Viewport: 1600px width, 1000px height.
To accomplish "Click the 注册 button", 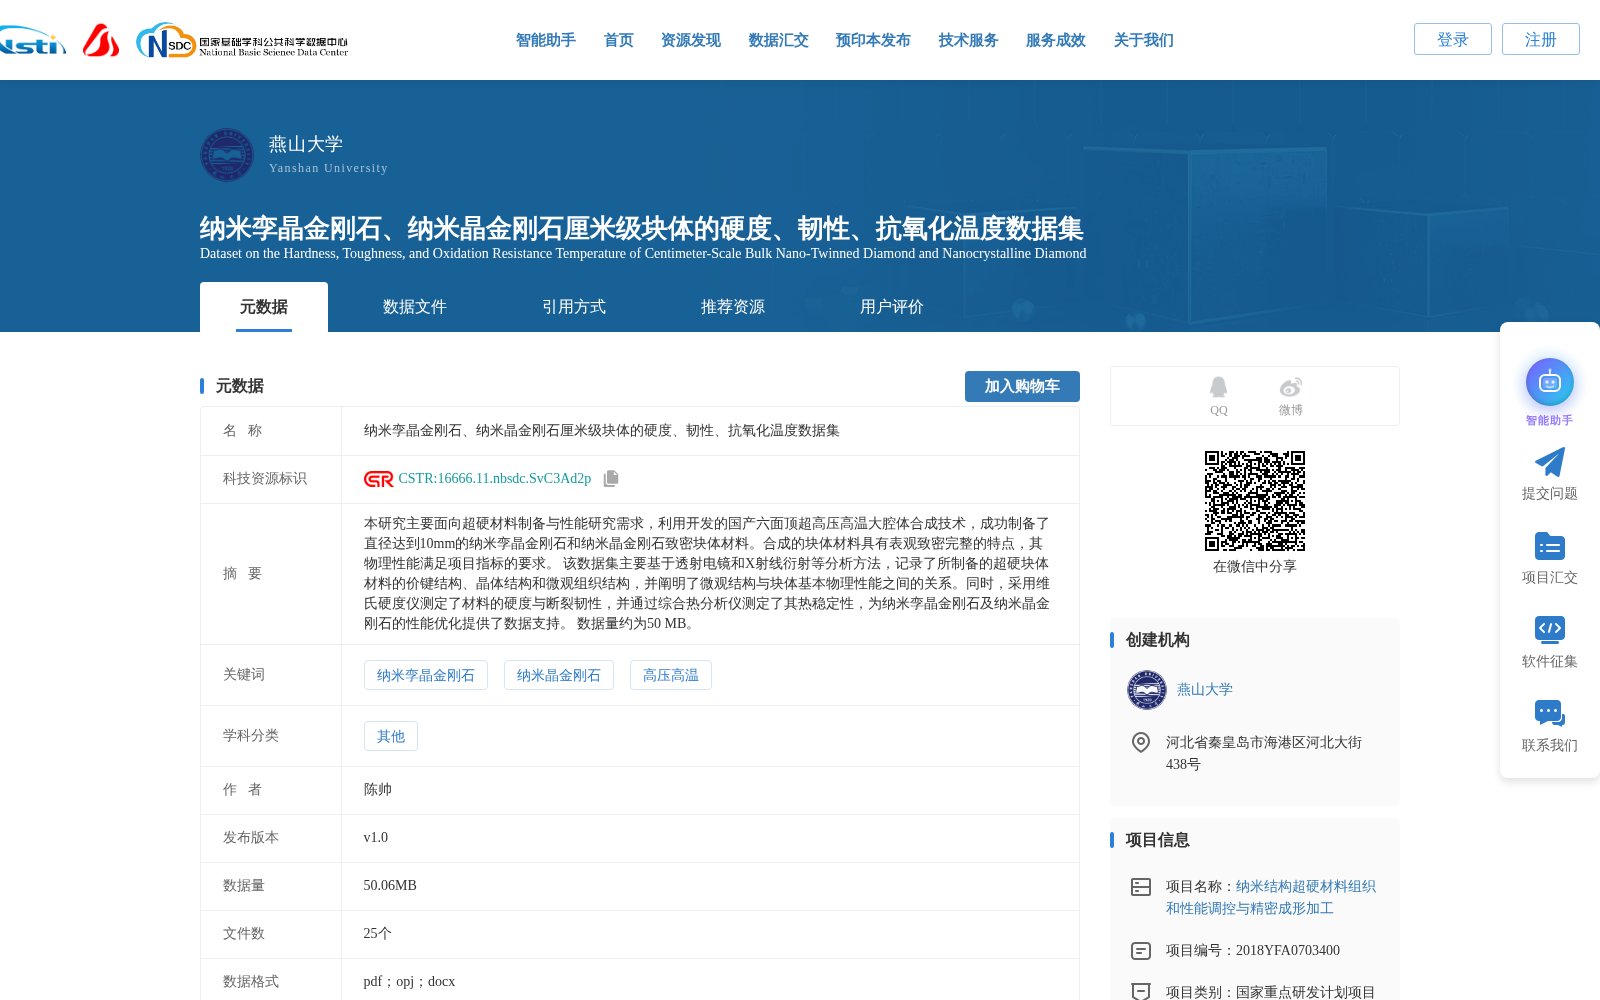I will tap(1541, 39).
